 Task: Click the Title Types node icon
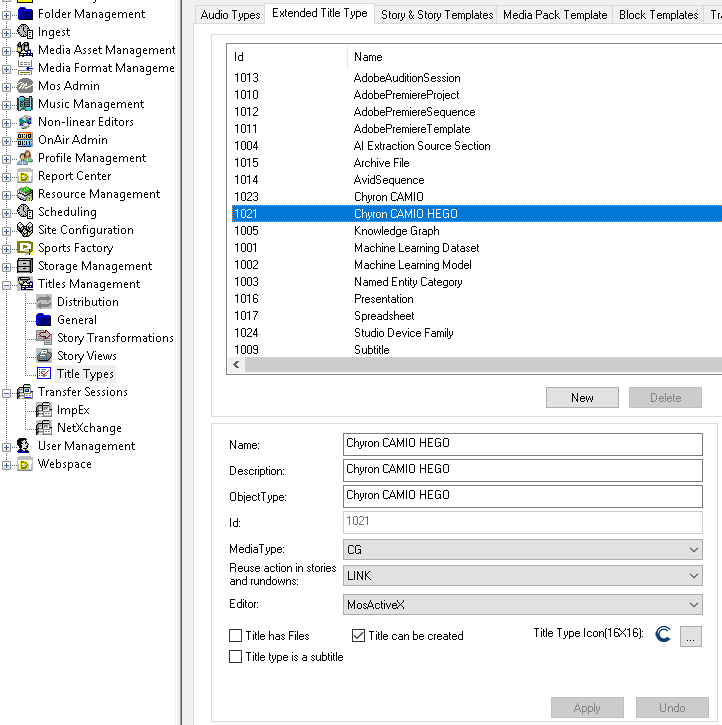(44, 374)
